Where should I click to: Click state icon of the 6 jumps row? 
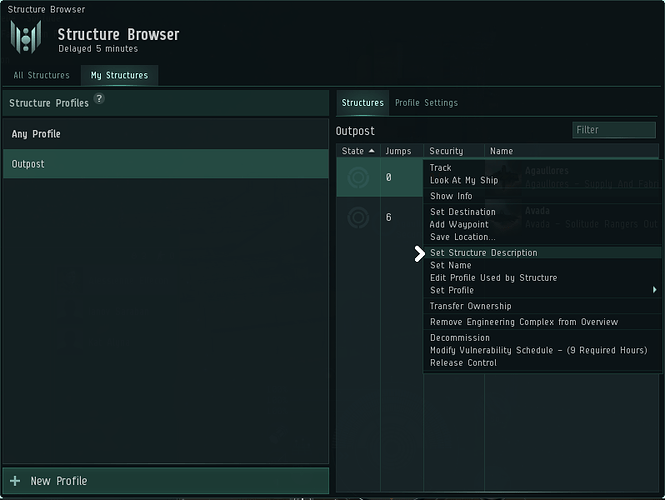[358, 218]
